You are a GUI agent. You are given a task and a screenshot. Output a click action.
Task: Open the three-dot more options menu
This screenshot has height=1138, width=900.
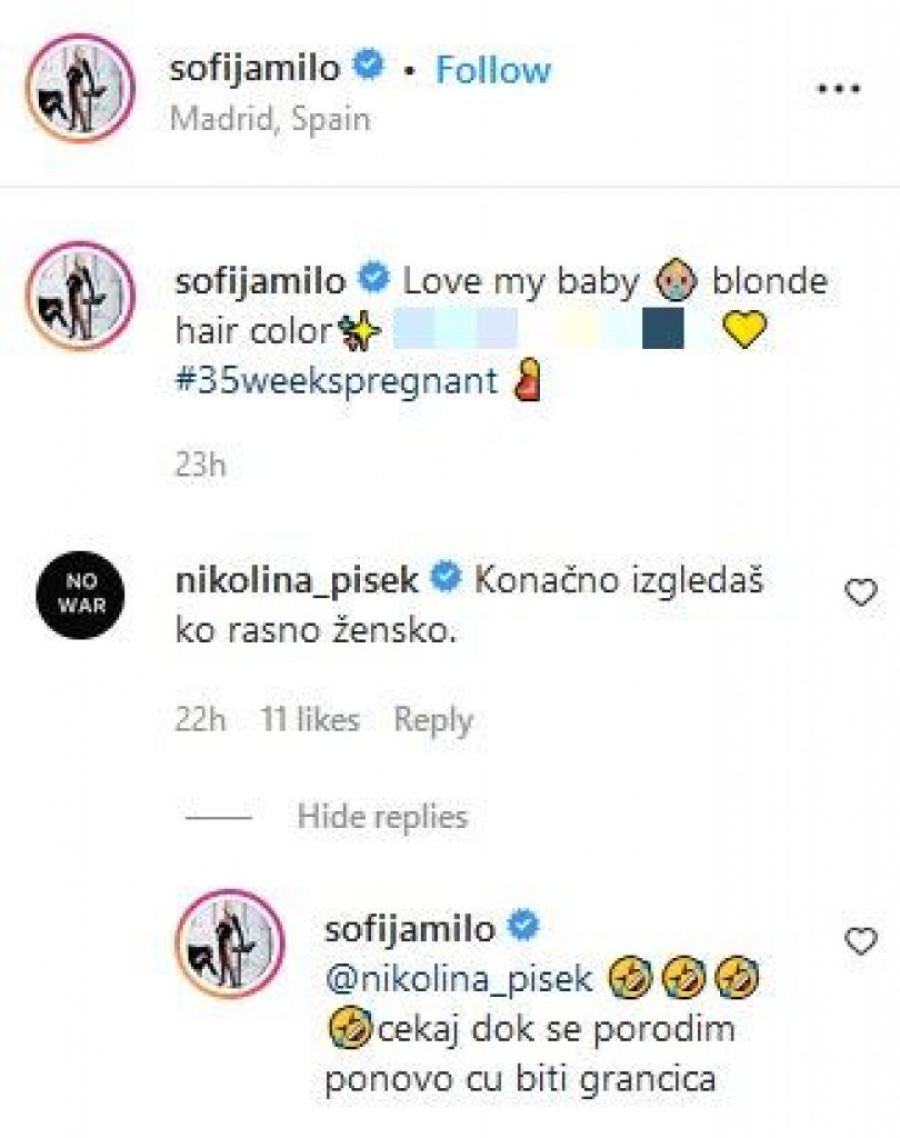click(839, 89)
